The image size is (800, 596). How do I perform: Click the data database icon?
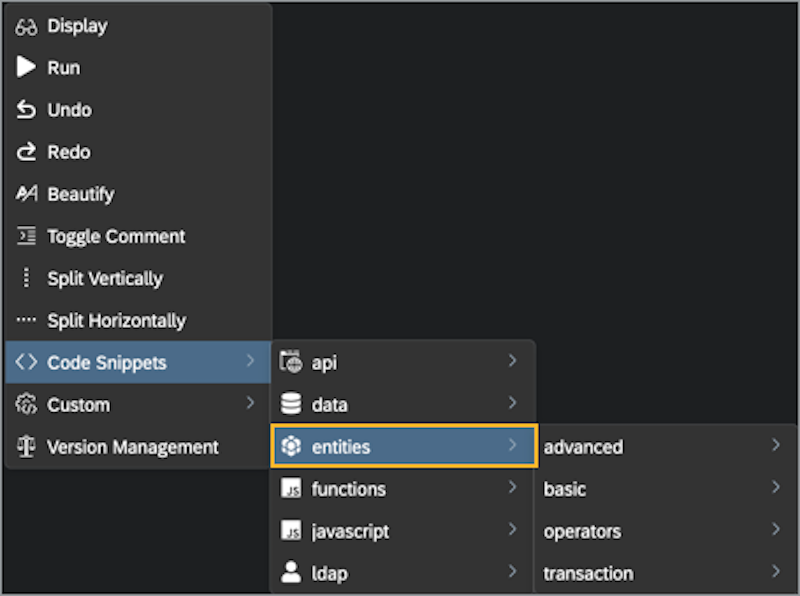(291, 404)
